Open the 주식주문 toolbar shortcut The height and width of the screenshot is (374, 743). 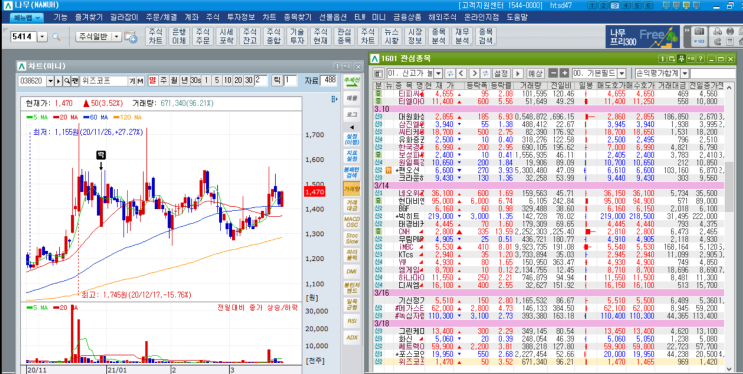click(x=202, y=36)
